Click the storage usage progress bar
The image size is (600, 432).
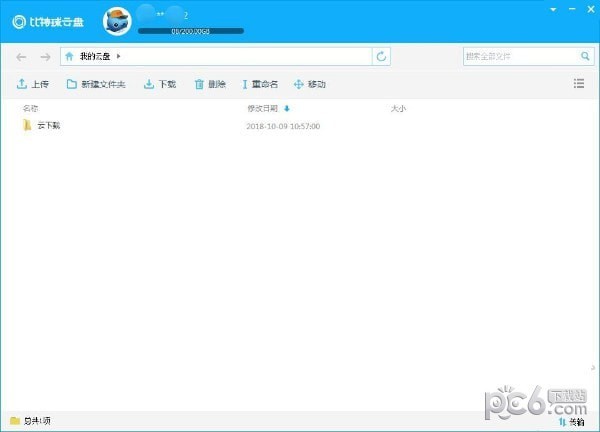click(190, 32)
